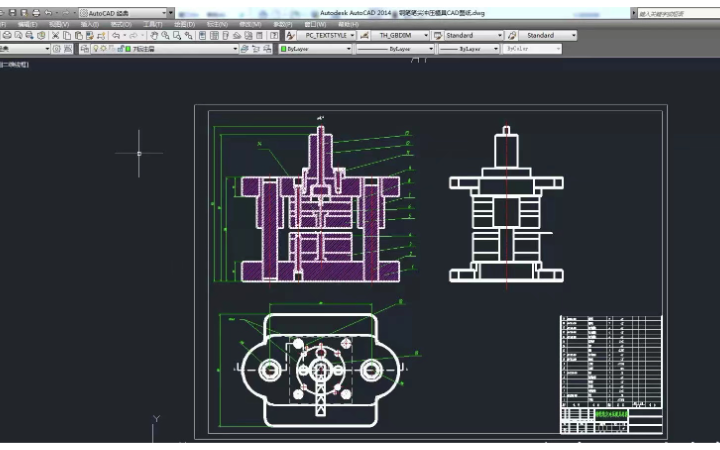
Task: Expand the undo history dropdown arrow
Action: pyautogui.click(x=124, y=35)
